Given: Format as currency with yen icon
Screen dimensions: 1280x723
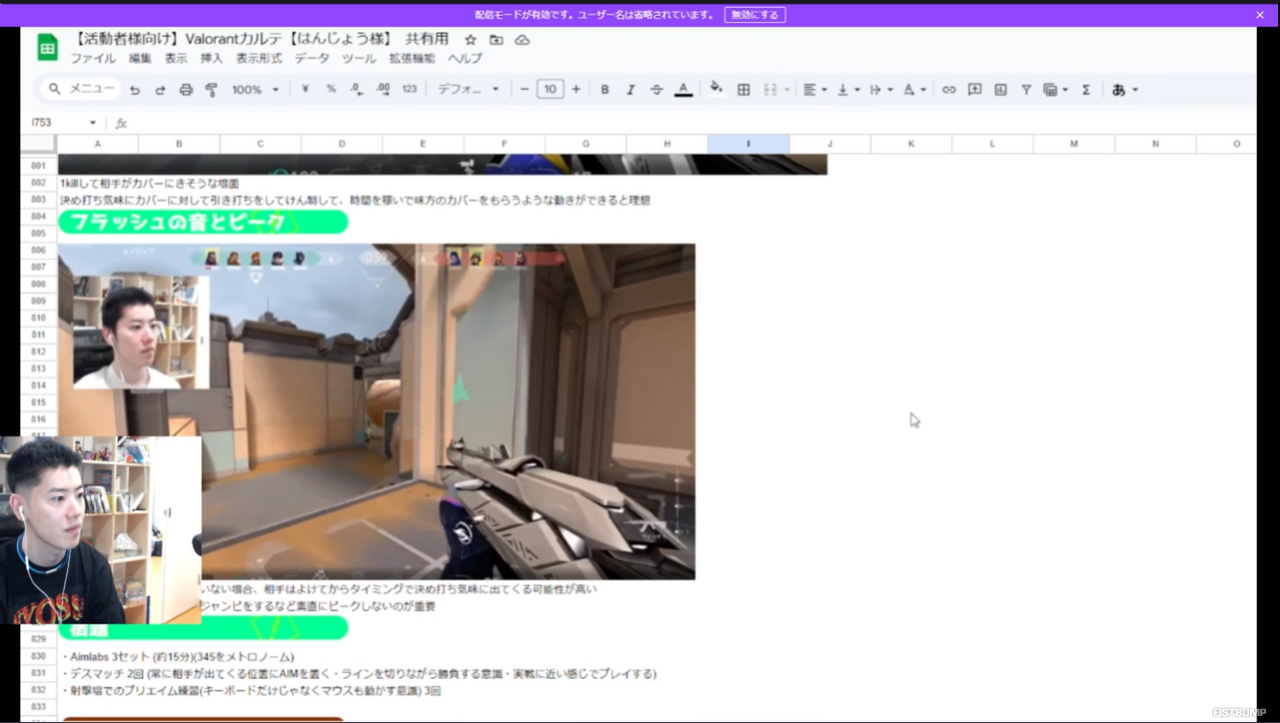Looking at the screenshot, I should click(305, 89).
